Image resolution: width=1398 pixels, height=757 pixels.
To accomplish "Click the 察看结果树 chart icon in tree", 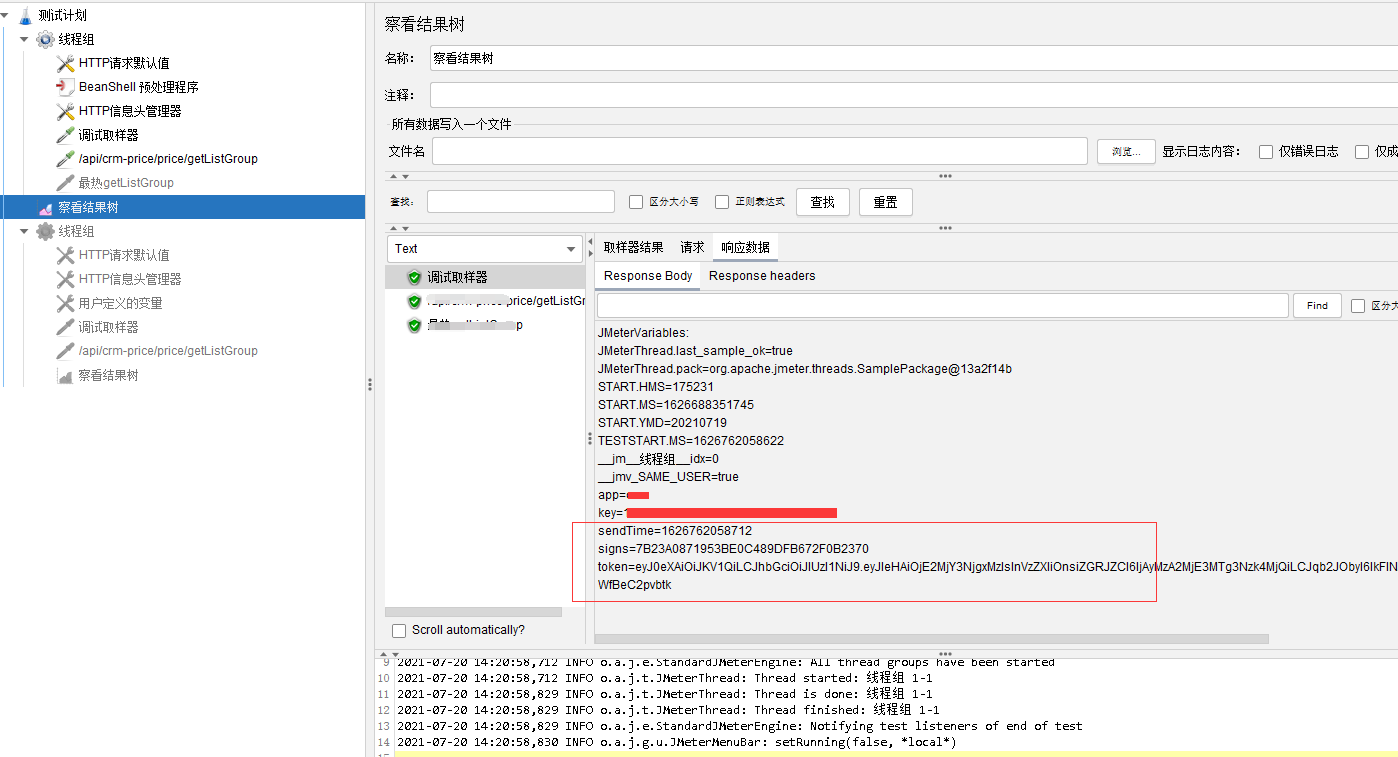I will click(x=44, y=207).
